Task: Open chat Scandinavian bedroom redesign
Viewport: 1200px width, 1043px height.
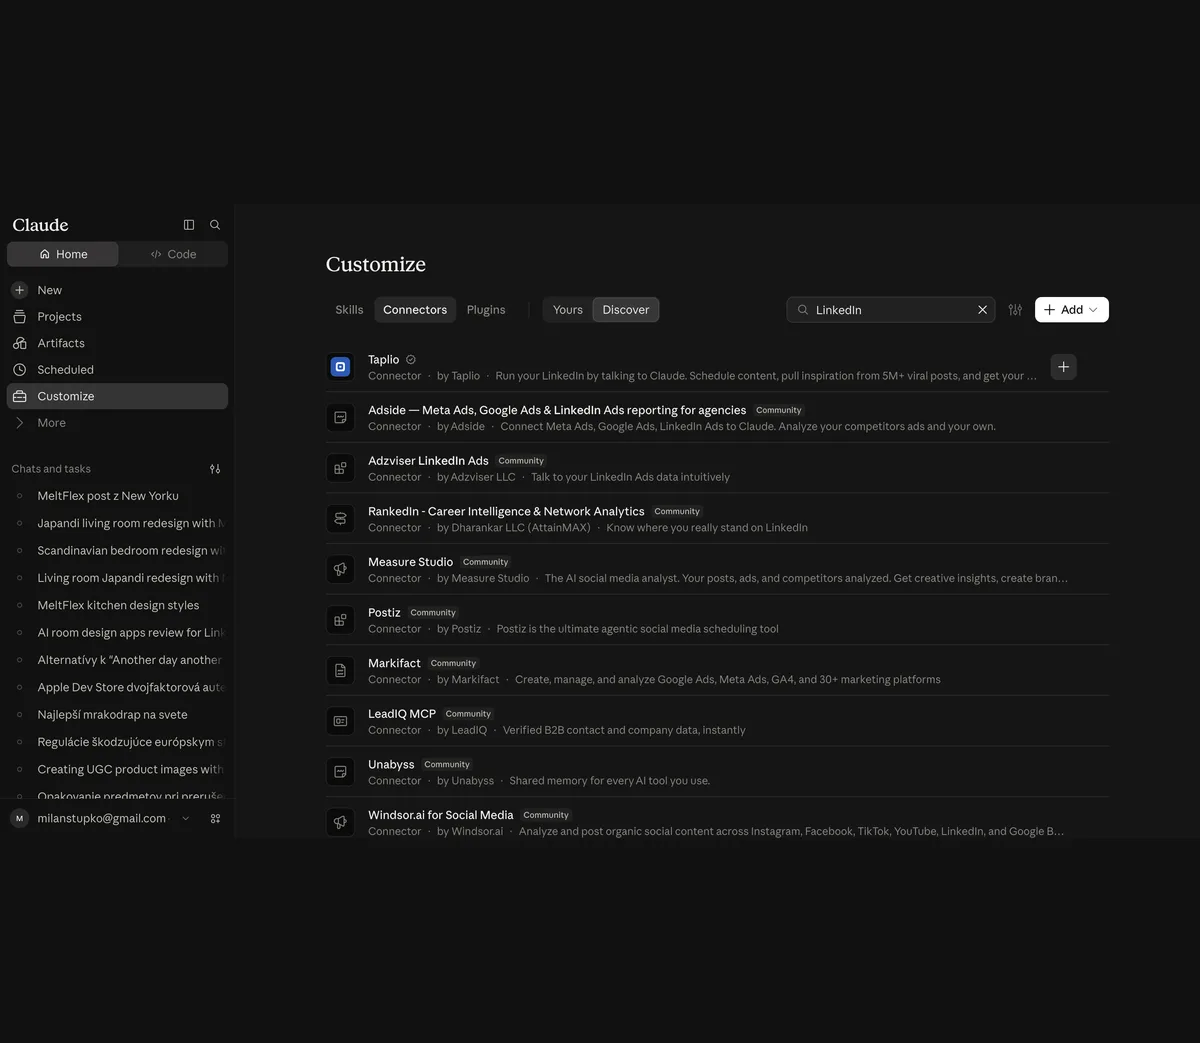Action: pyautogui.click(x=117, y=551)
